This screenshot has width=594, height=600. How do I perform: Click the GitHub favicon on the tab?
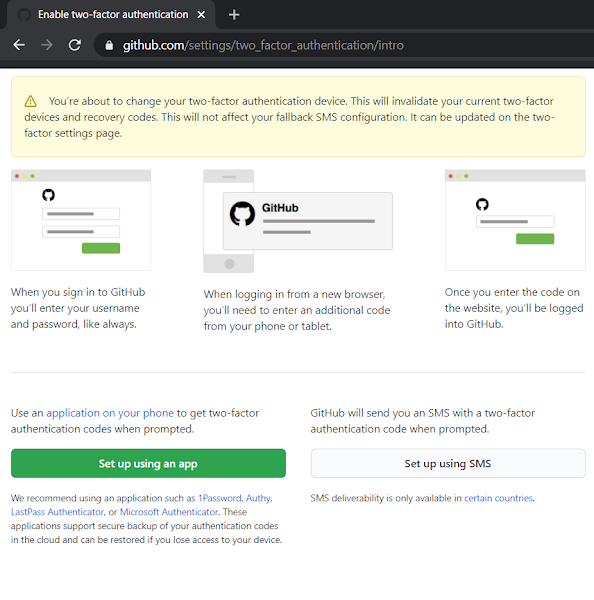coord(24,15)
